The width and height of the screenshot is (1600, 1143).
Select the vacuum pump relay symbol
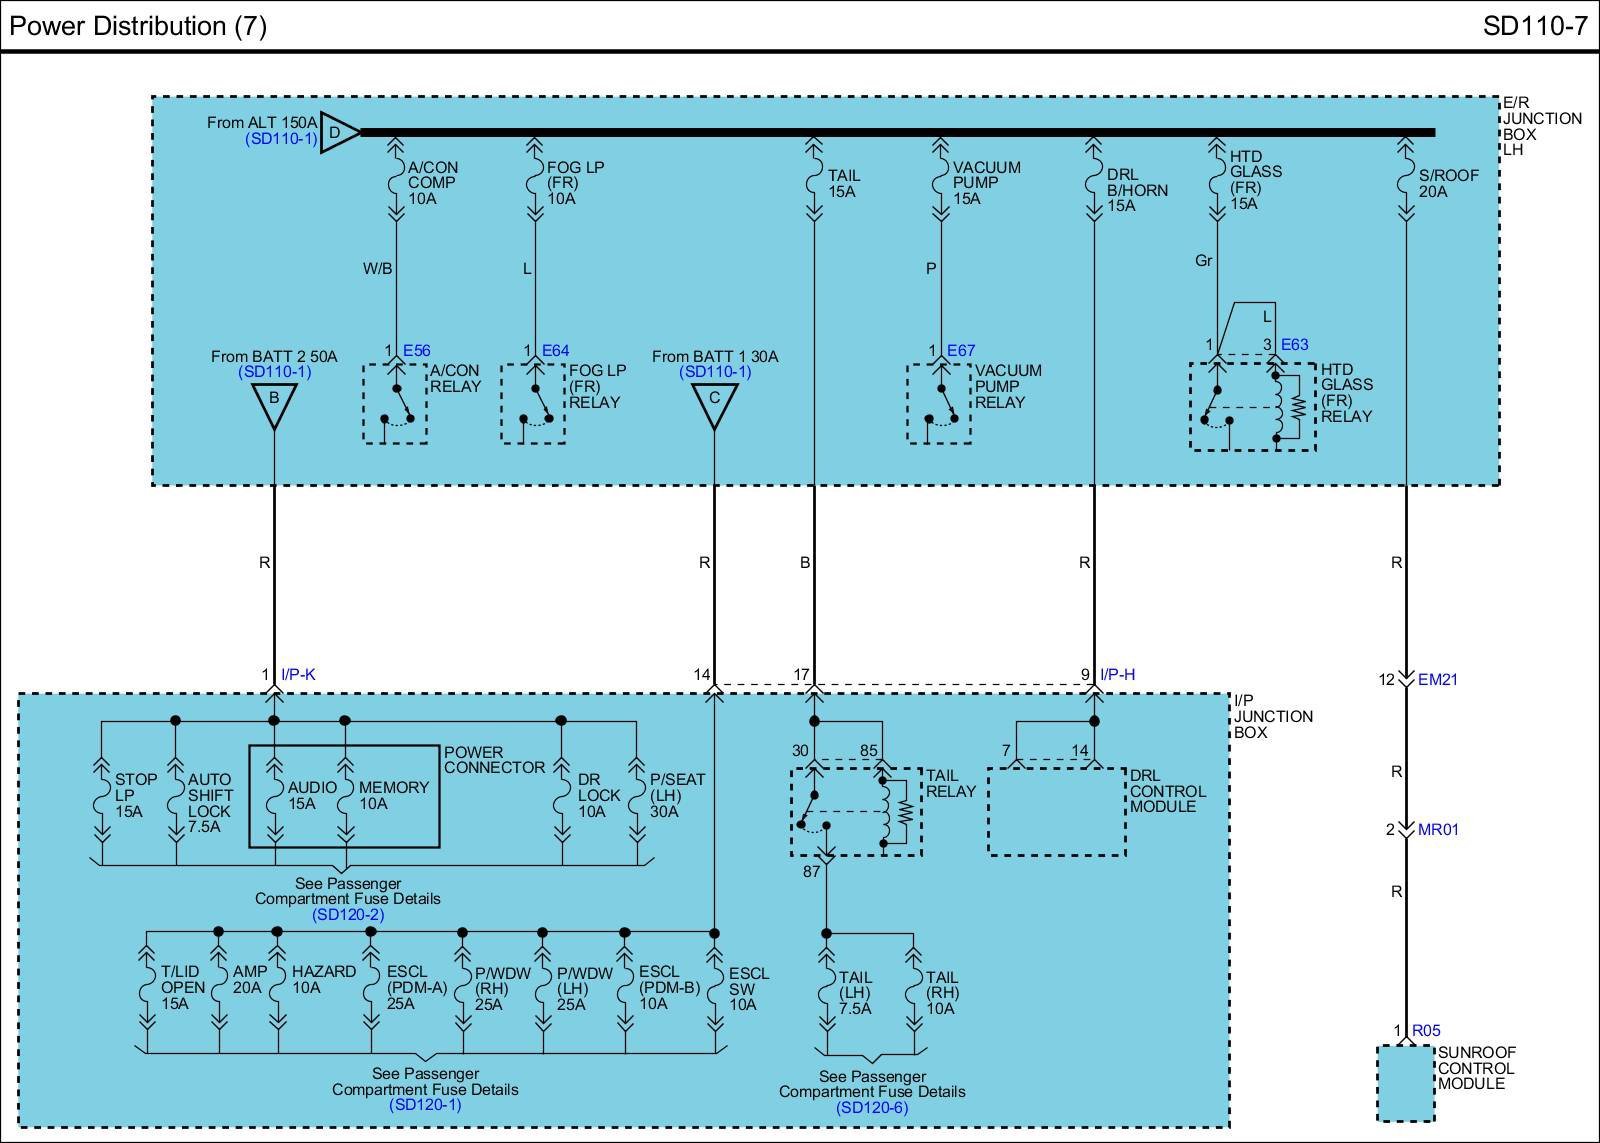(939, 404)
